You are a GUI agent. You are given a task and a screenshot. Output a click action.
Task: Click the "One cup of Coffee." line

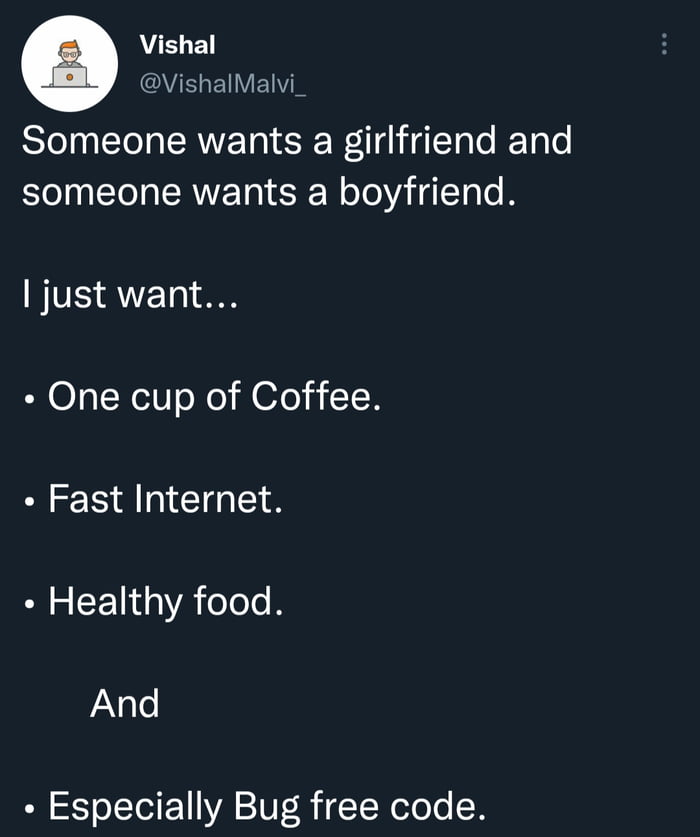coord(214,398)
